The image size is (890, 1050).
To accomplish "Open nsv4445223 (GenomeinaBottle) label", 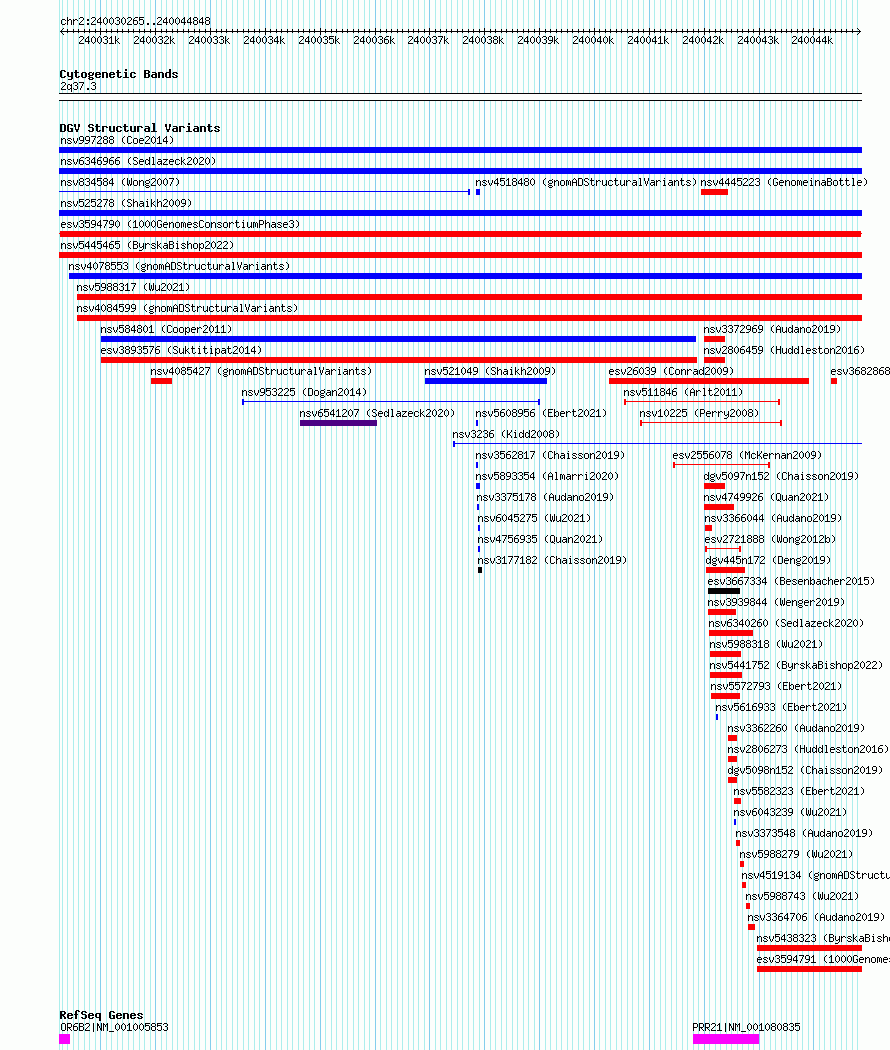I will [x=784, y=182].
